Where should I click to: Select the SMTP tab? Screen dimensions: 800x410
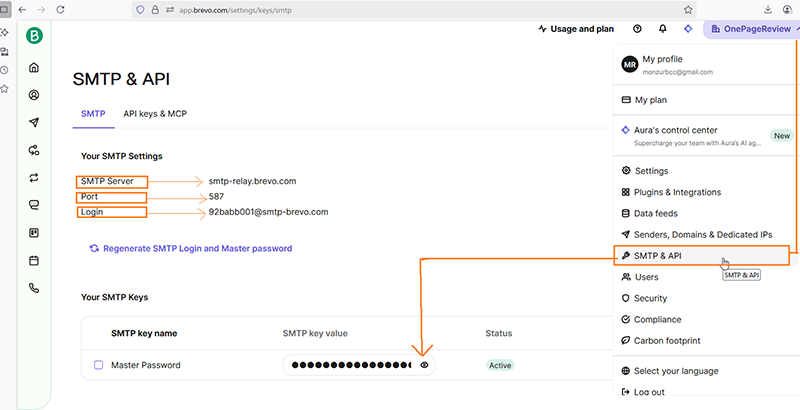(93, 114)
